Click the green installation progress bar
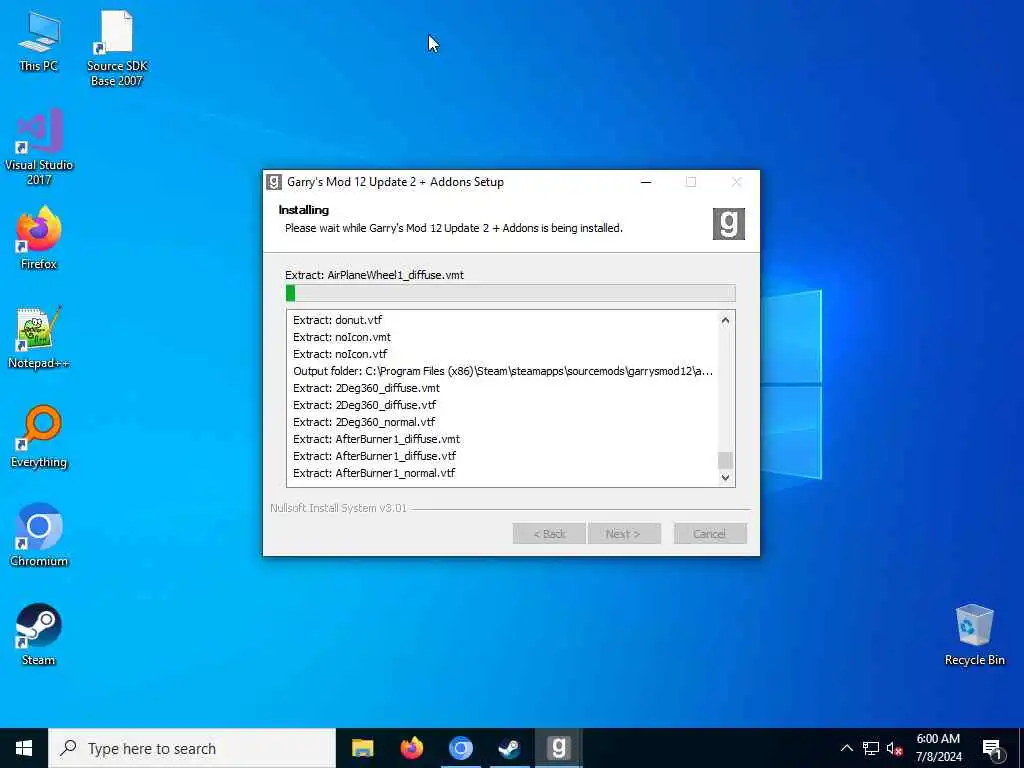Viewport: 1024px width, 768px height. 511,293
